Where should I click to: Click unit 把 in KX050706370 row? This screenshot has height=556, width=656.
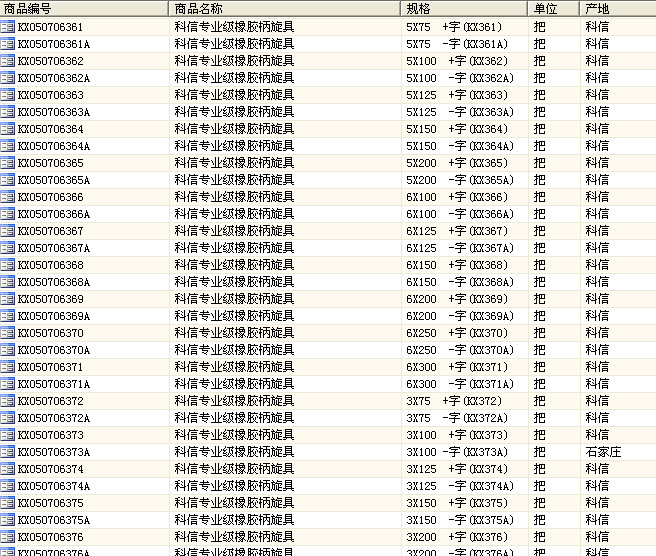click(540, 333)
